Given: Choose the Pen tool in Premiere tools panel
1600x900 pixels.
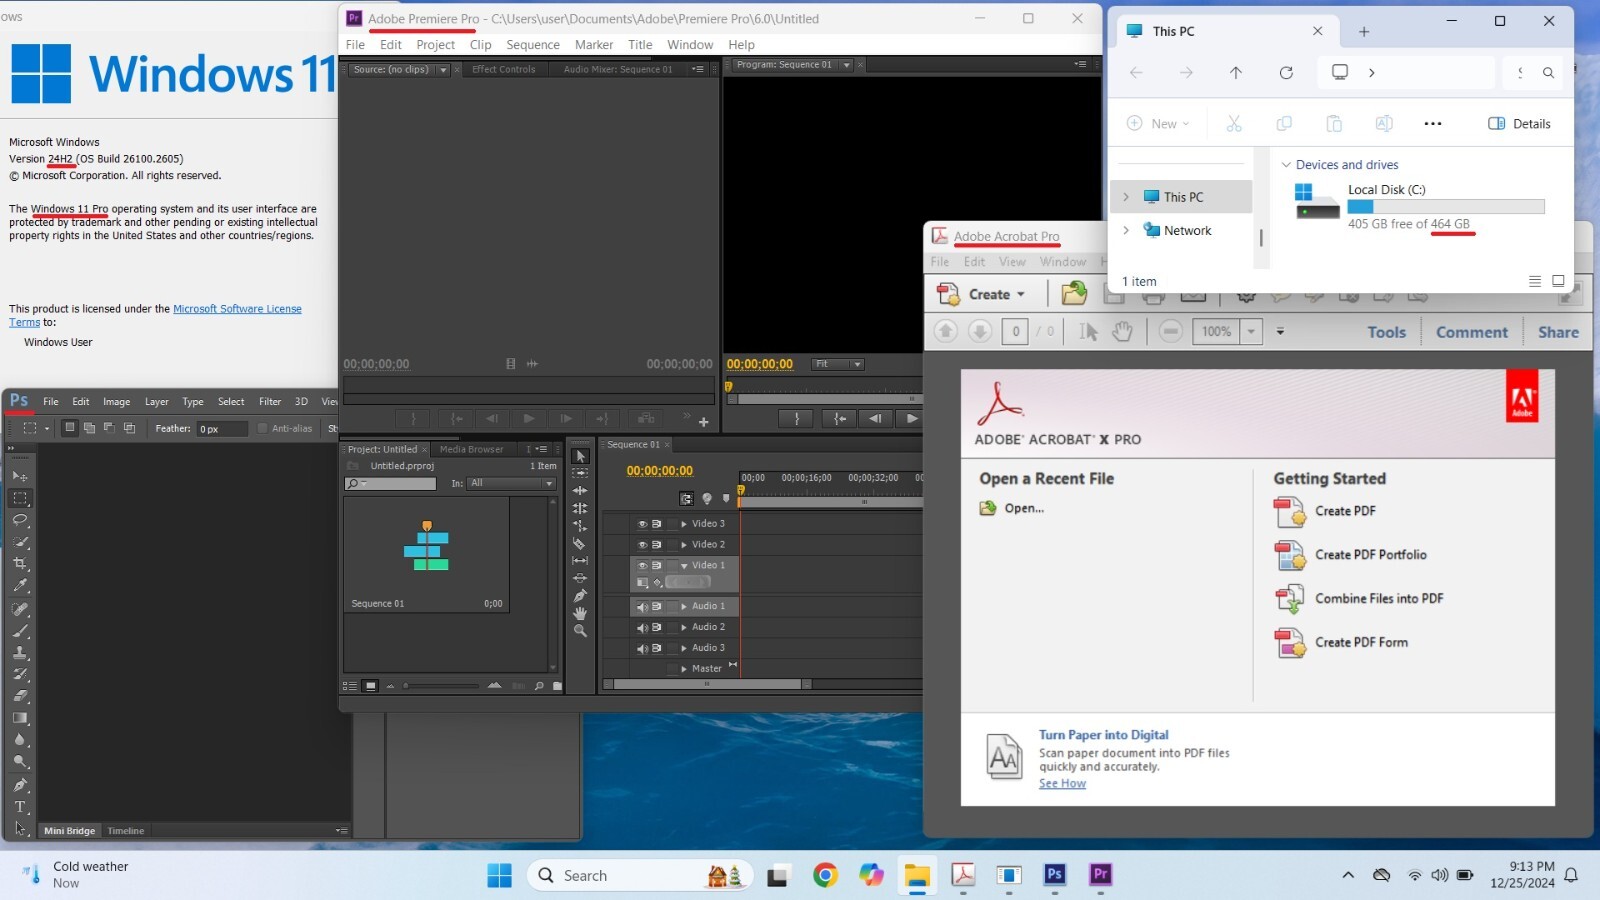Looking at the screenshot, I should [580, 596].
